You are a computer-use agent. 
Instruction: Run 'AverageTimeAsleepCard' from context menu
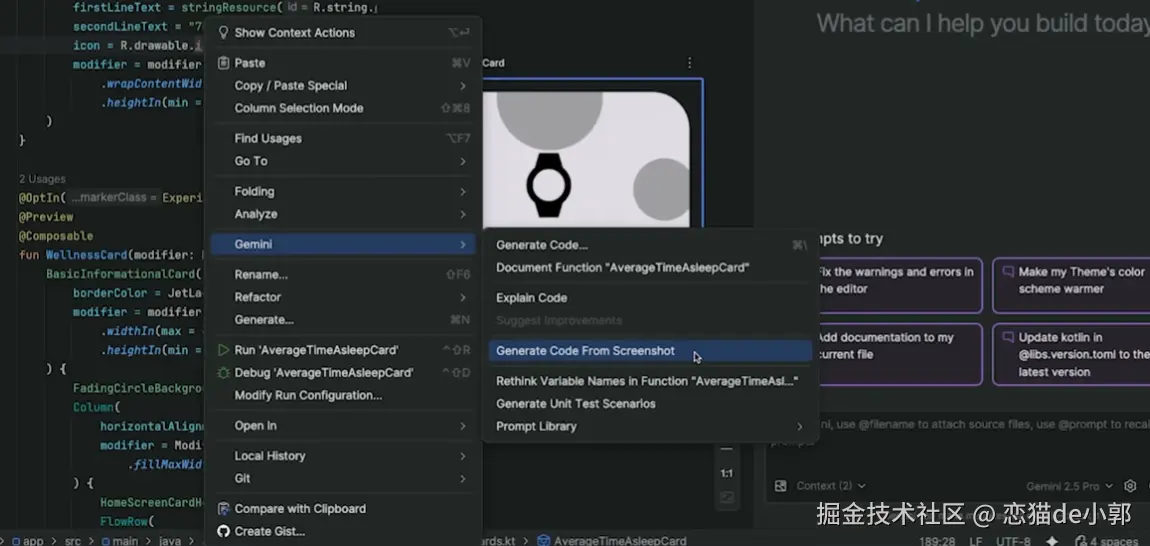pyautogui.click(x=343, y=350)
